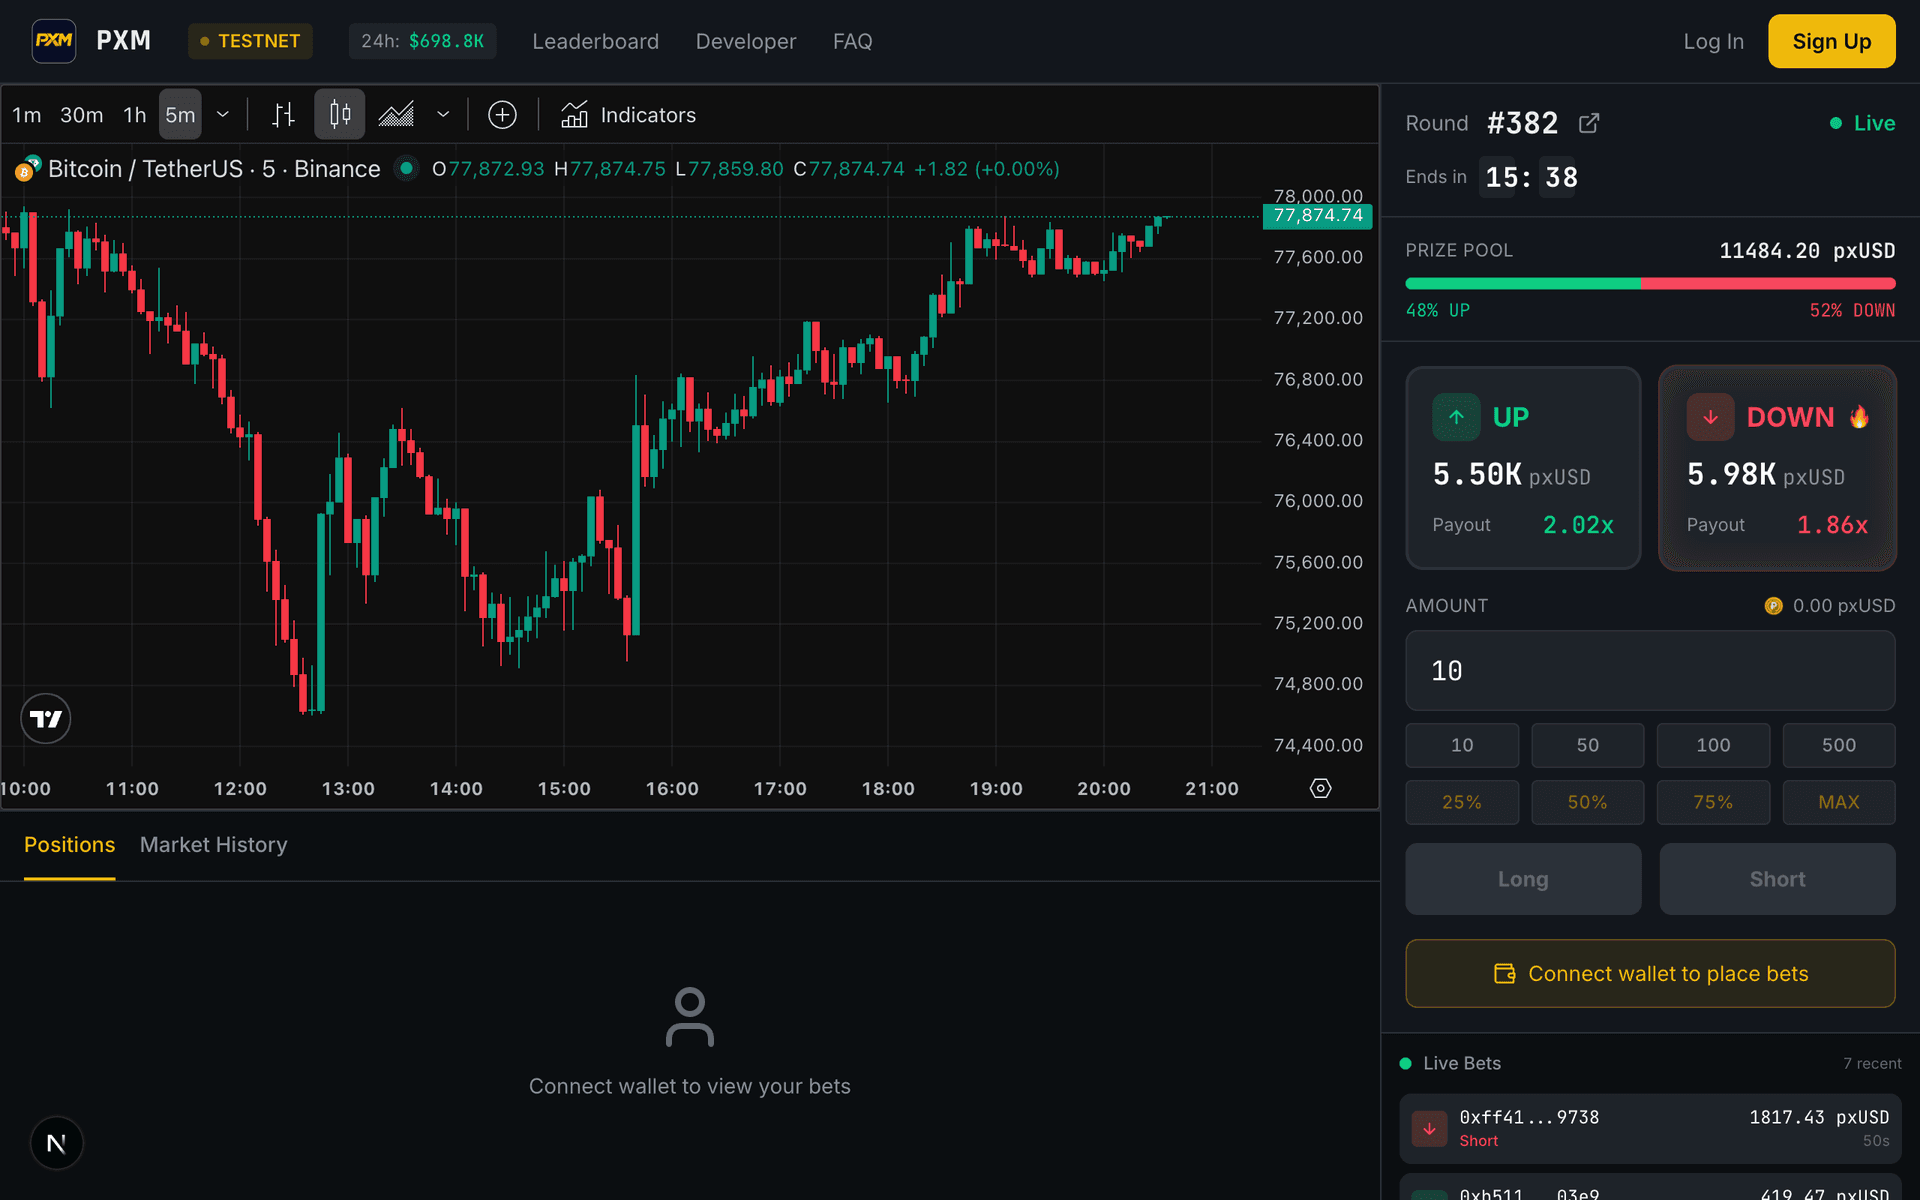Click the PXM logo in header
Viewport: 1920px width, 1200px height.
click(x=54, y=41)
